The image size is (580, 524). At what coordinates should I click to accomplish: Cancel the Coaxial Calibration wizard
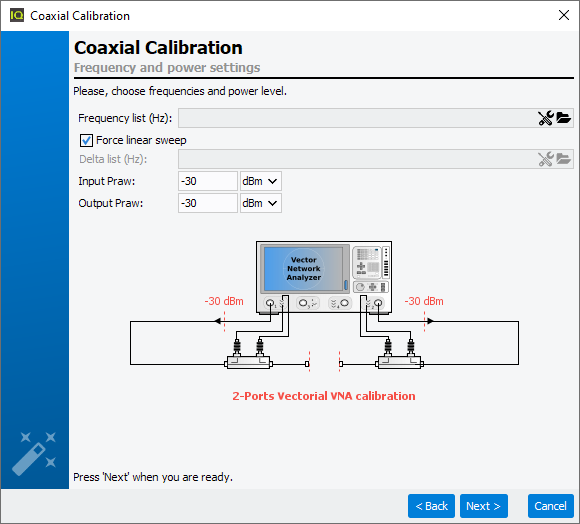click(x=550, y=506)
